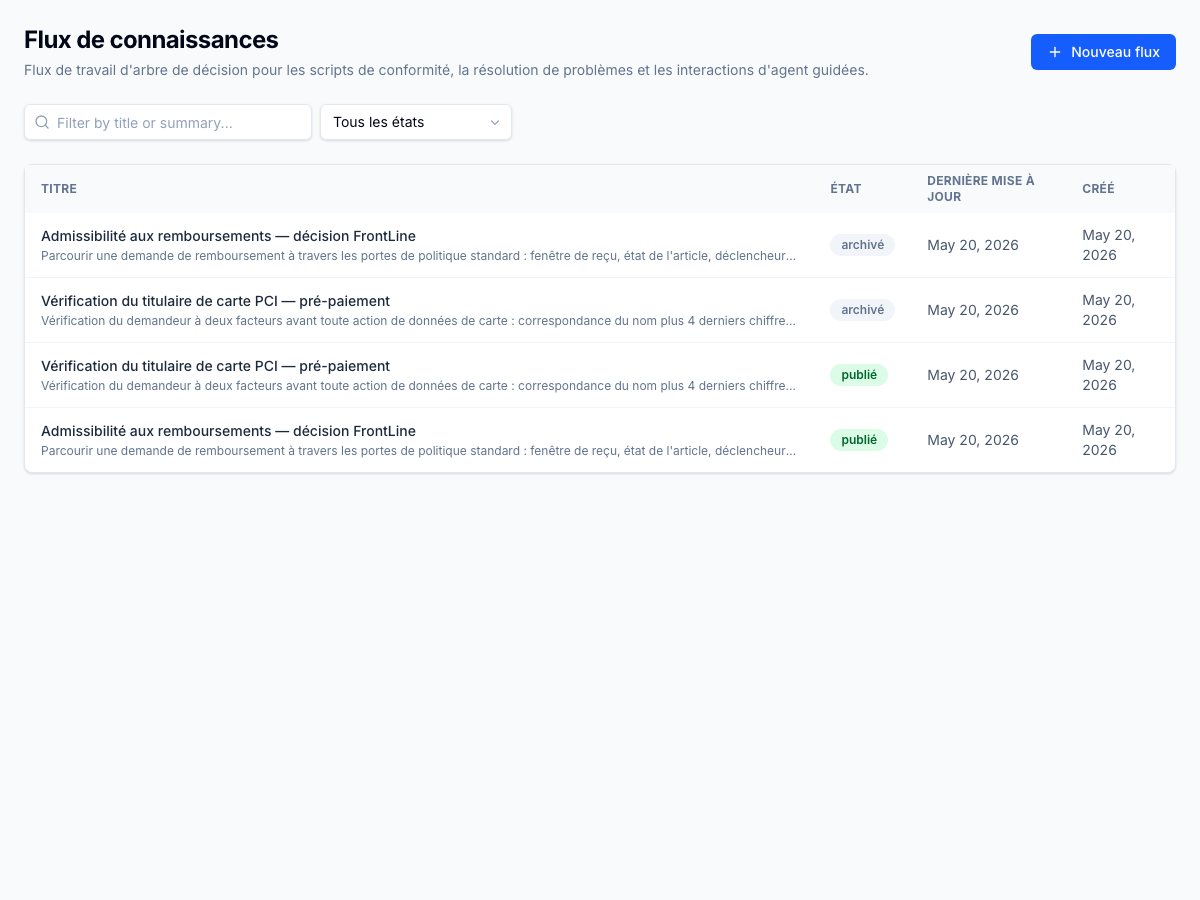Sort by the TITRE column header

[59, 189]
